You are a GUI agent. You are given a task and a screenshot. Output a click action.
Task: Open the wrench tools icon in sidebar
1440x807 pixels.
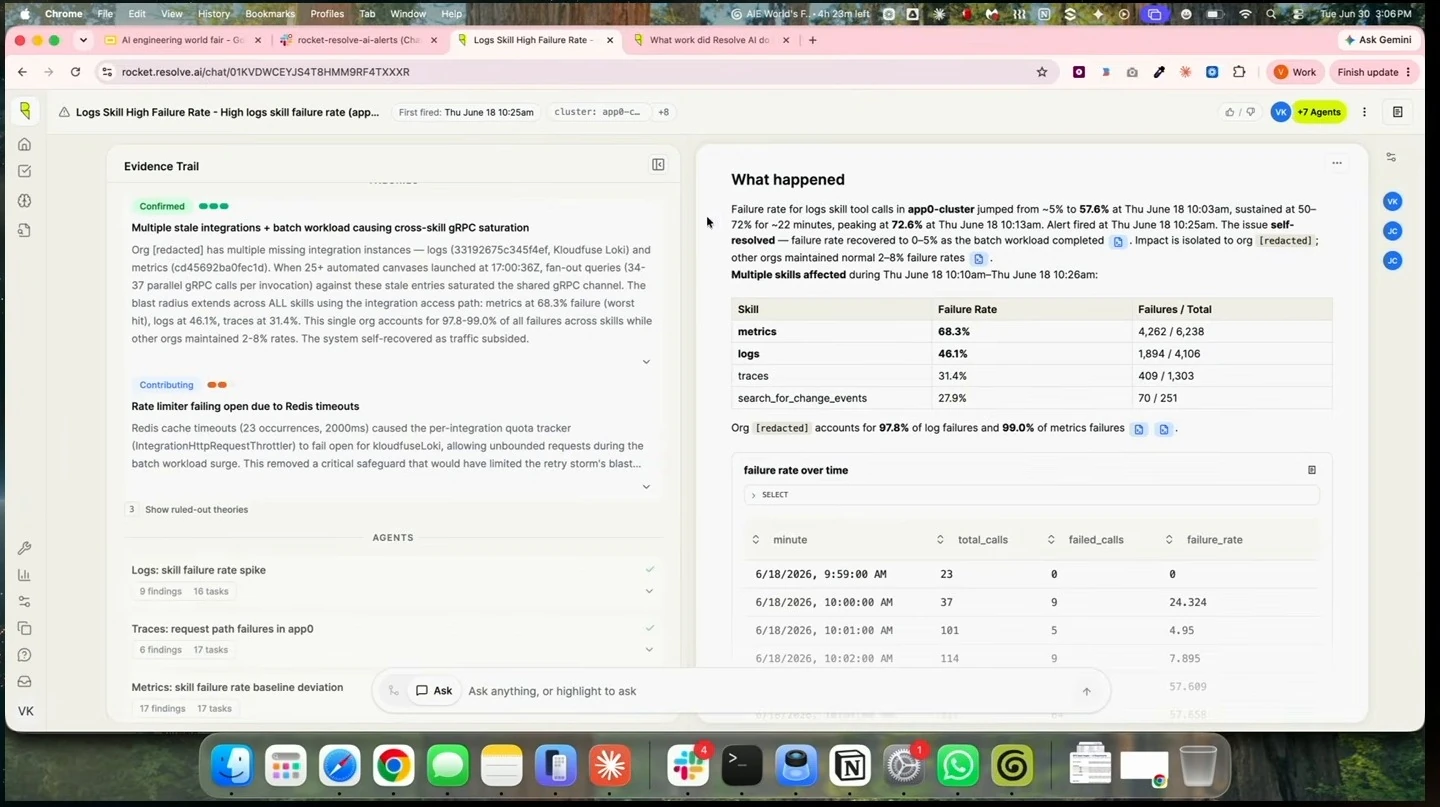tap(25, 548)
